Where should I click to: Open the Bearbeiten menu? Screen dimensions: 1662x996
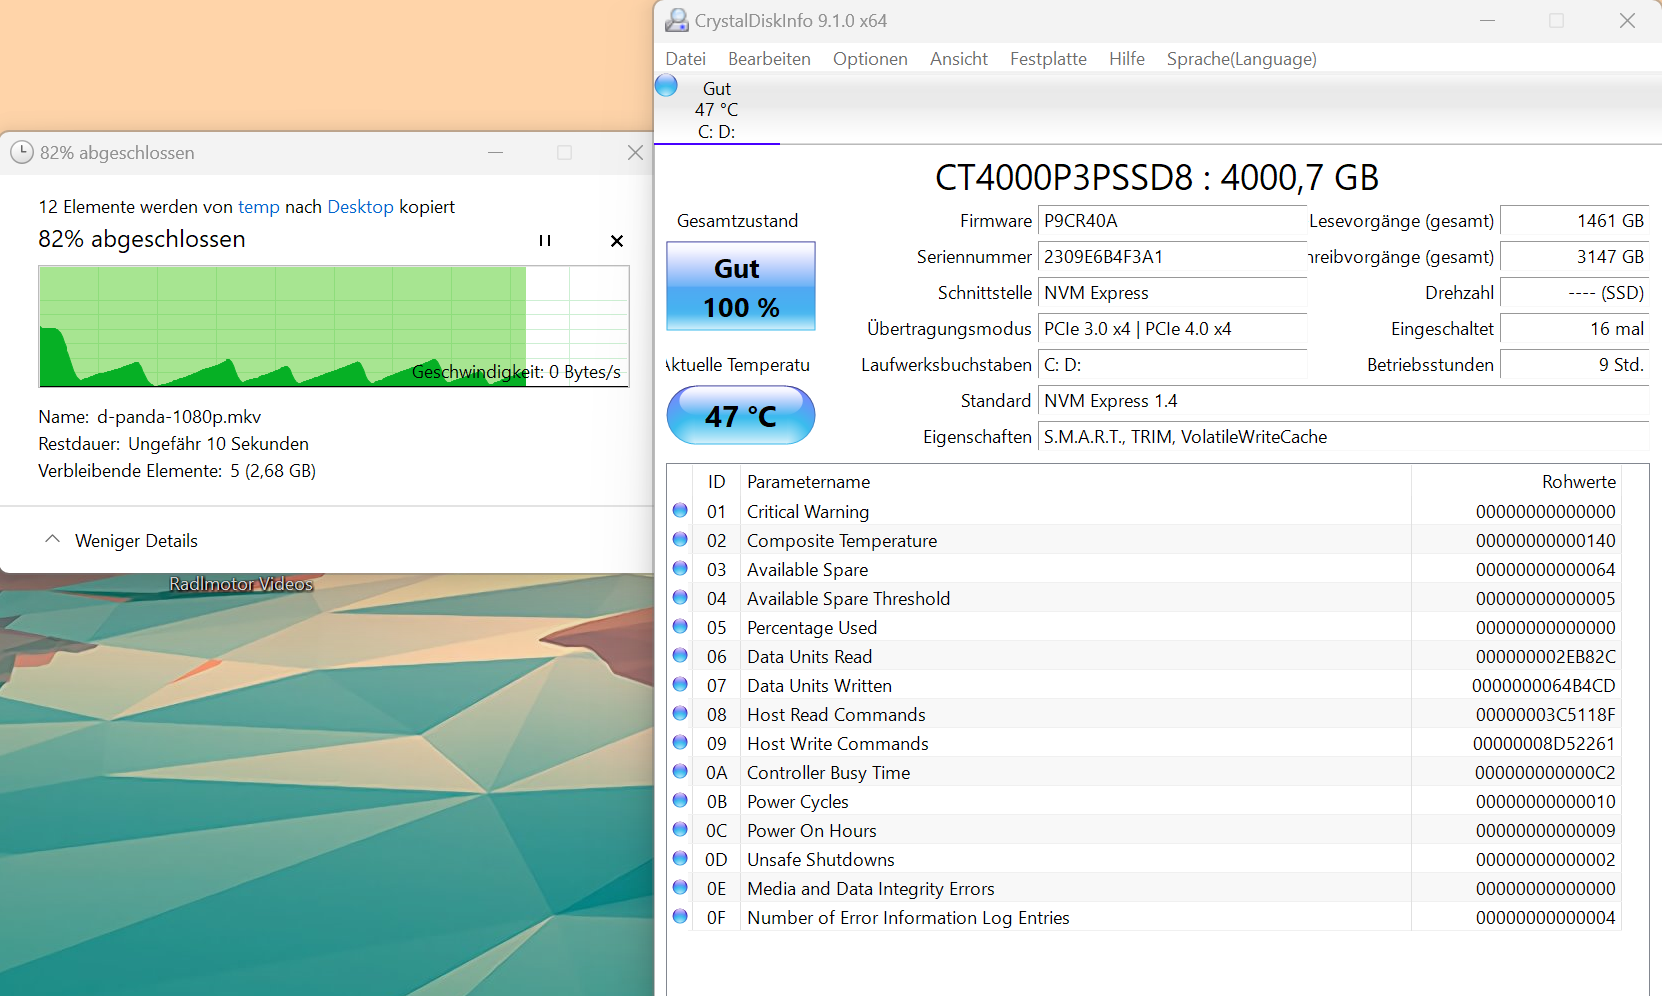pos(769,59)
